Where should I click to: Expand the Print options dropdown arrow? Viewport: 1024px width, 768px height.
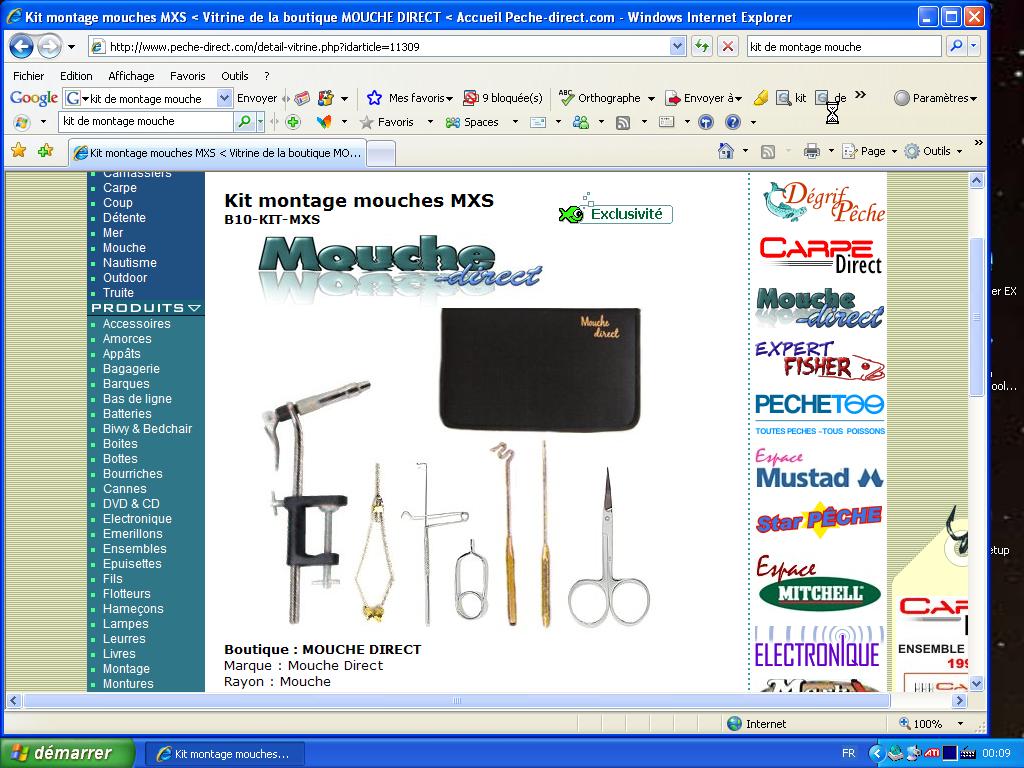831,152
